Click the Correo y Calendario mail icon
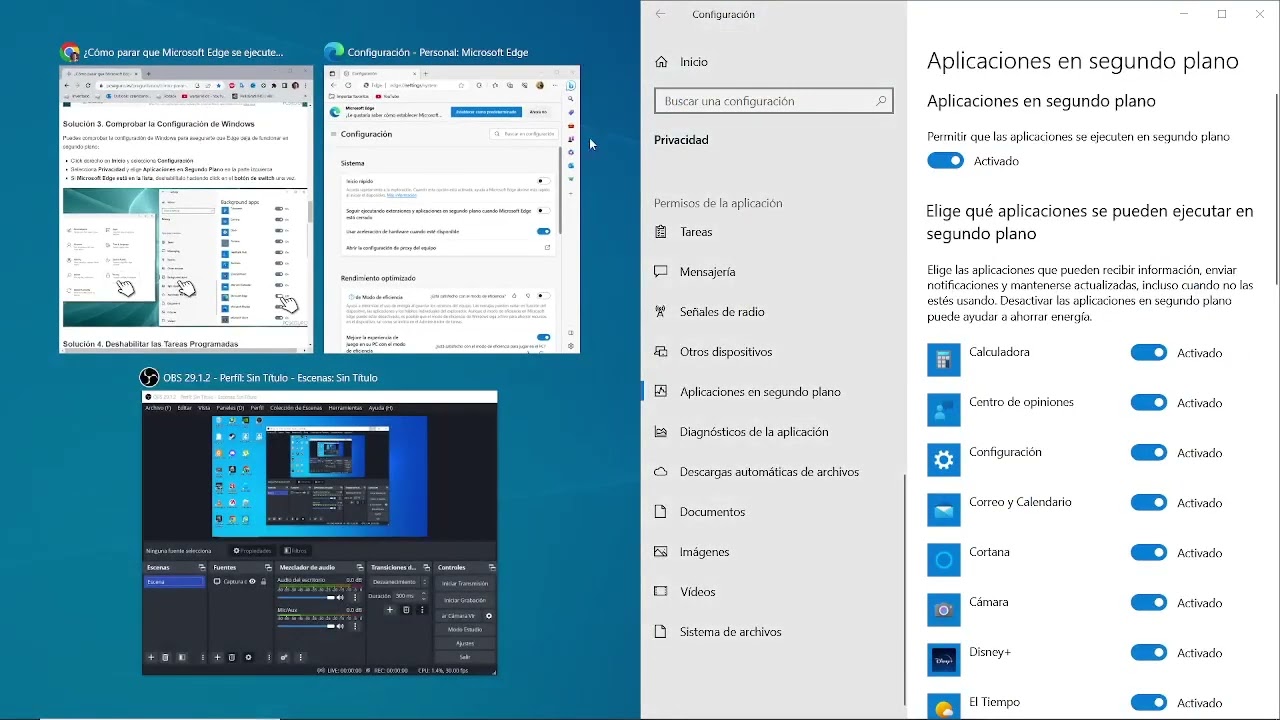Screen dimensions: 1280x720 tap(944, 510)
